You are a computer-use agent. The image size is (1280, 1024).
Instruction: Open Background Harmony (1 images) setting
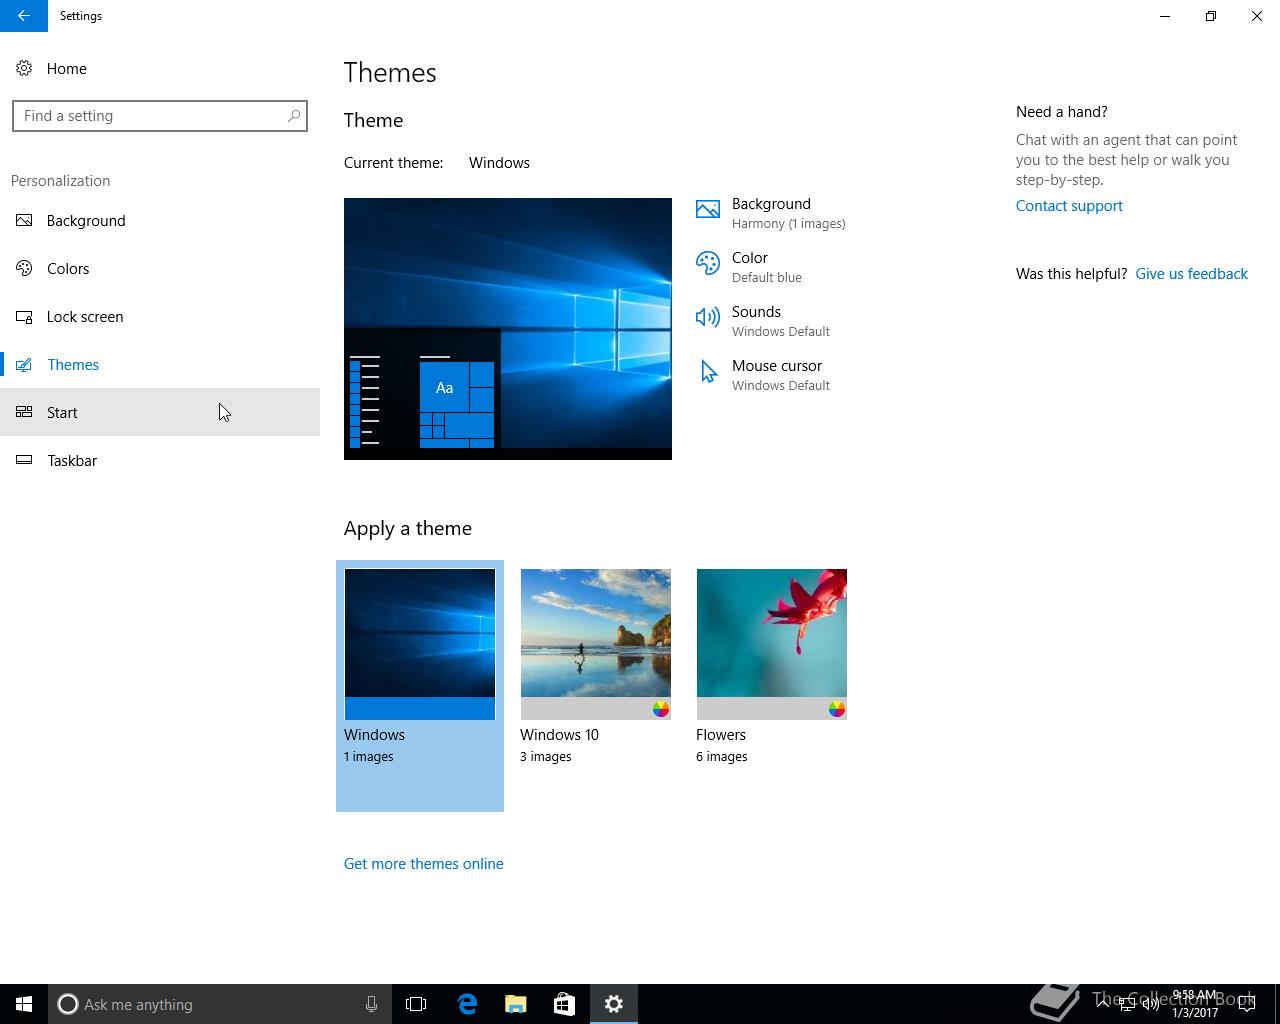pyautogui.click(x=771, y=213)
